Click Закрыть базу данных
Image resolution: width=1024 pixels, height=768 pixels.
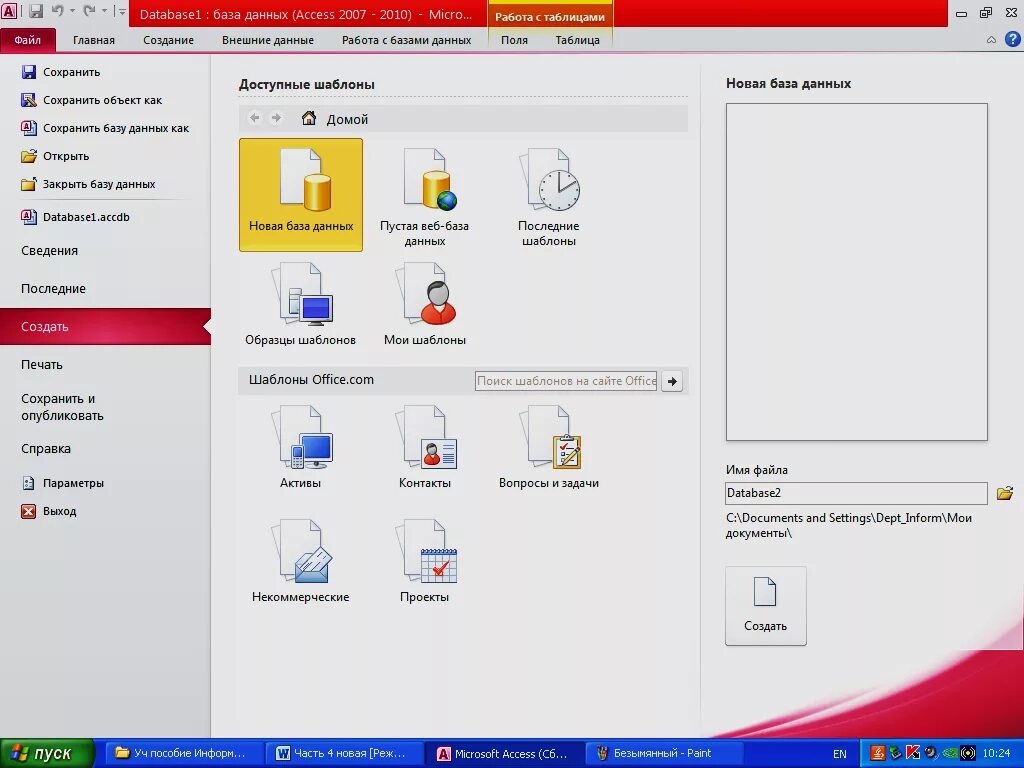tap(88, 184)
